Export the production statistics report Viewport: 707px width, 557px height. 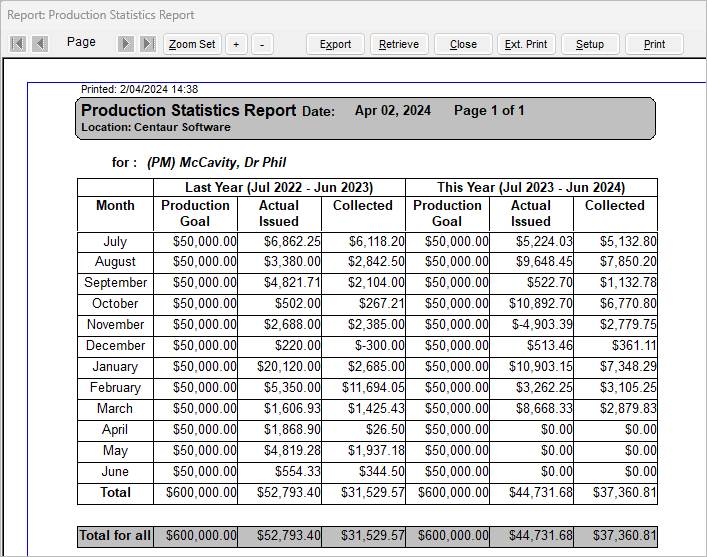pos(335,44)
